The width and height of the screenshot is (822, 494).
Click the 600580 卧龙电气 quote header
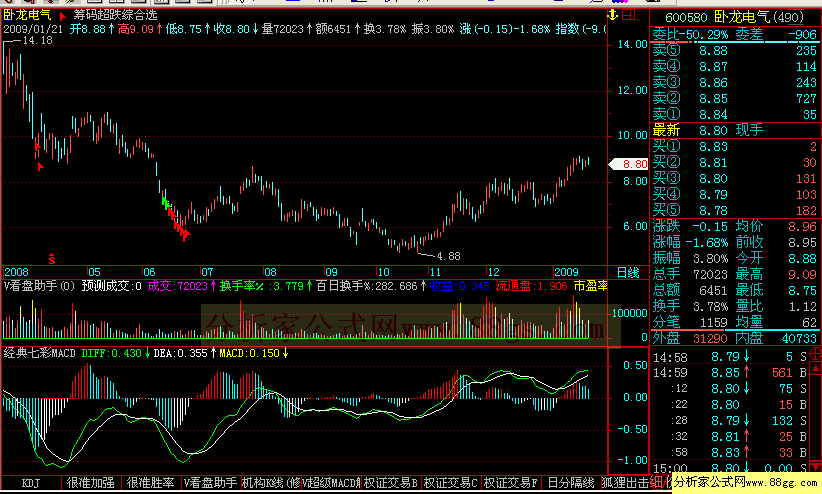(x=734, y=17)
